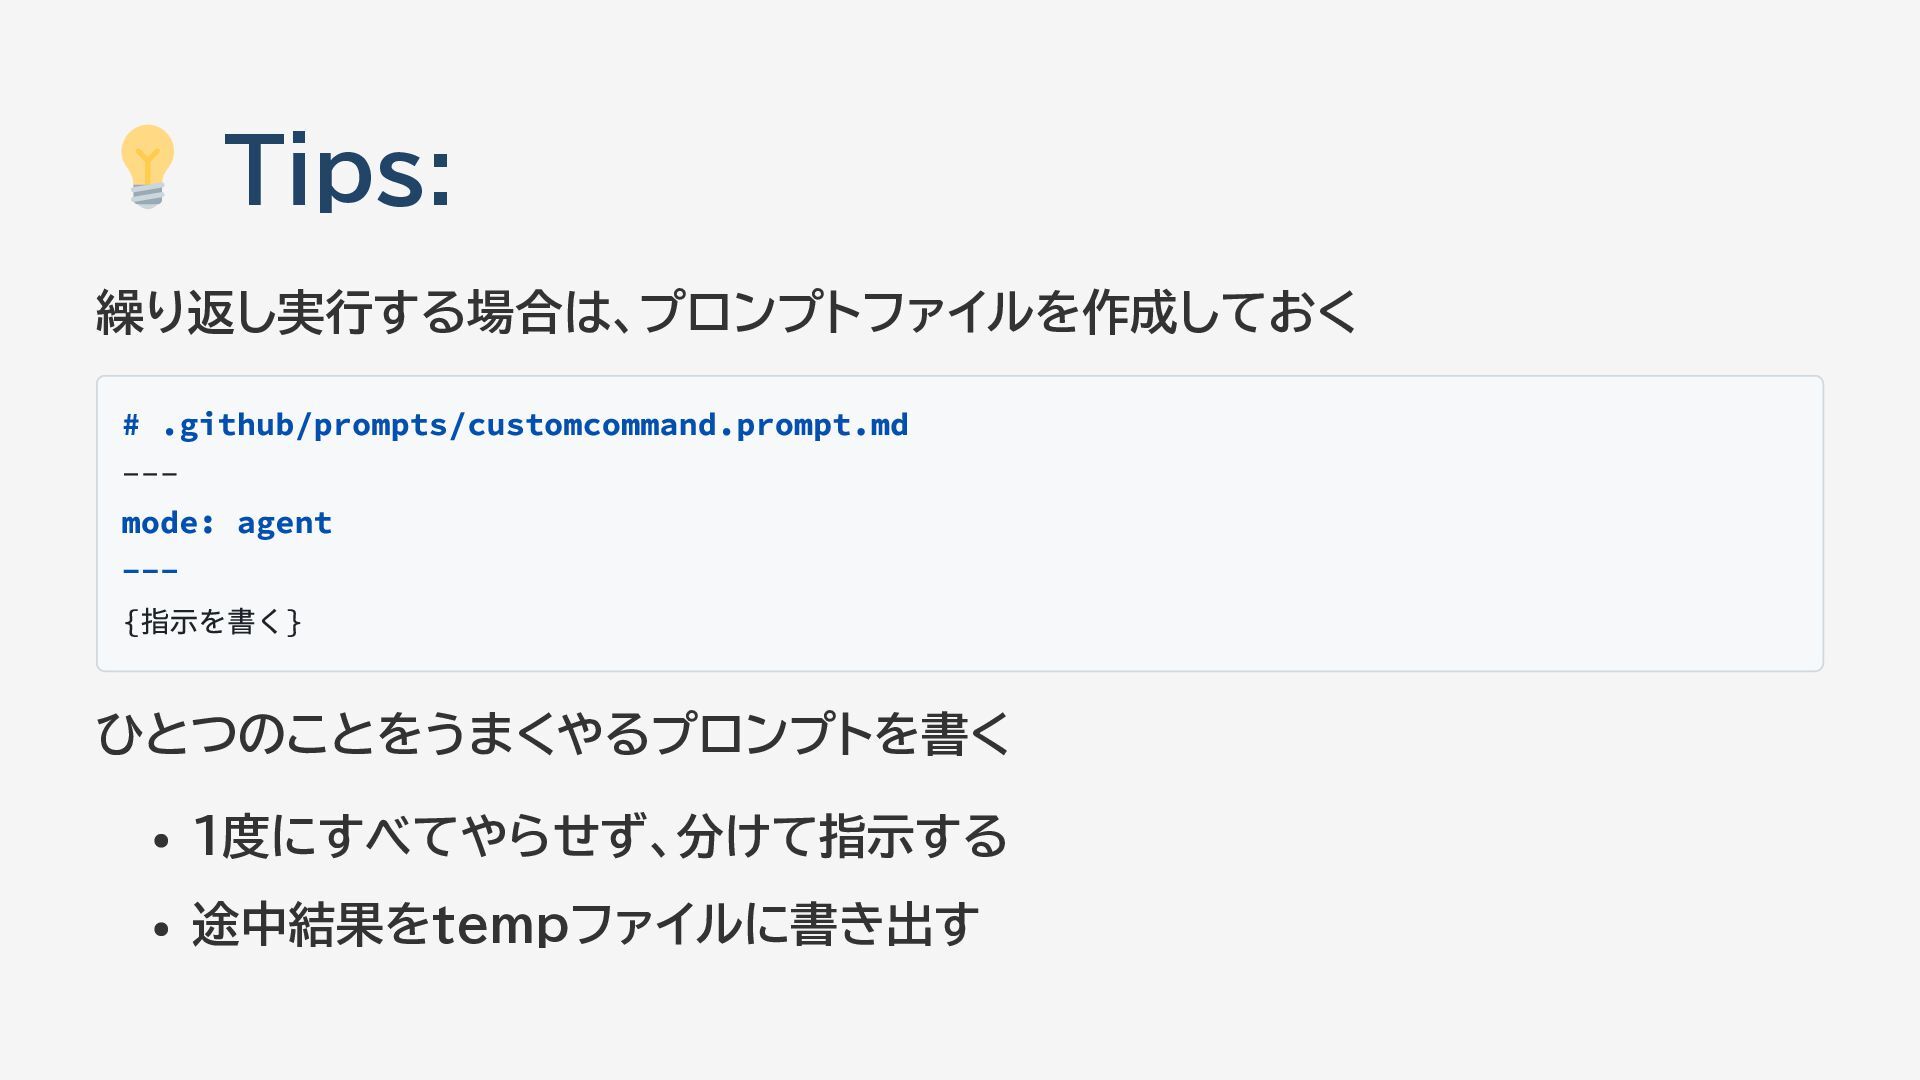Click the bullet dot before '1度にすべて'
Image resolution: width=1920 pixels, height=1080 pixels.
point(161,841)
